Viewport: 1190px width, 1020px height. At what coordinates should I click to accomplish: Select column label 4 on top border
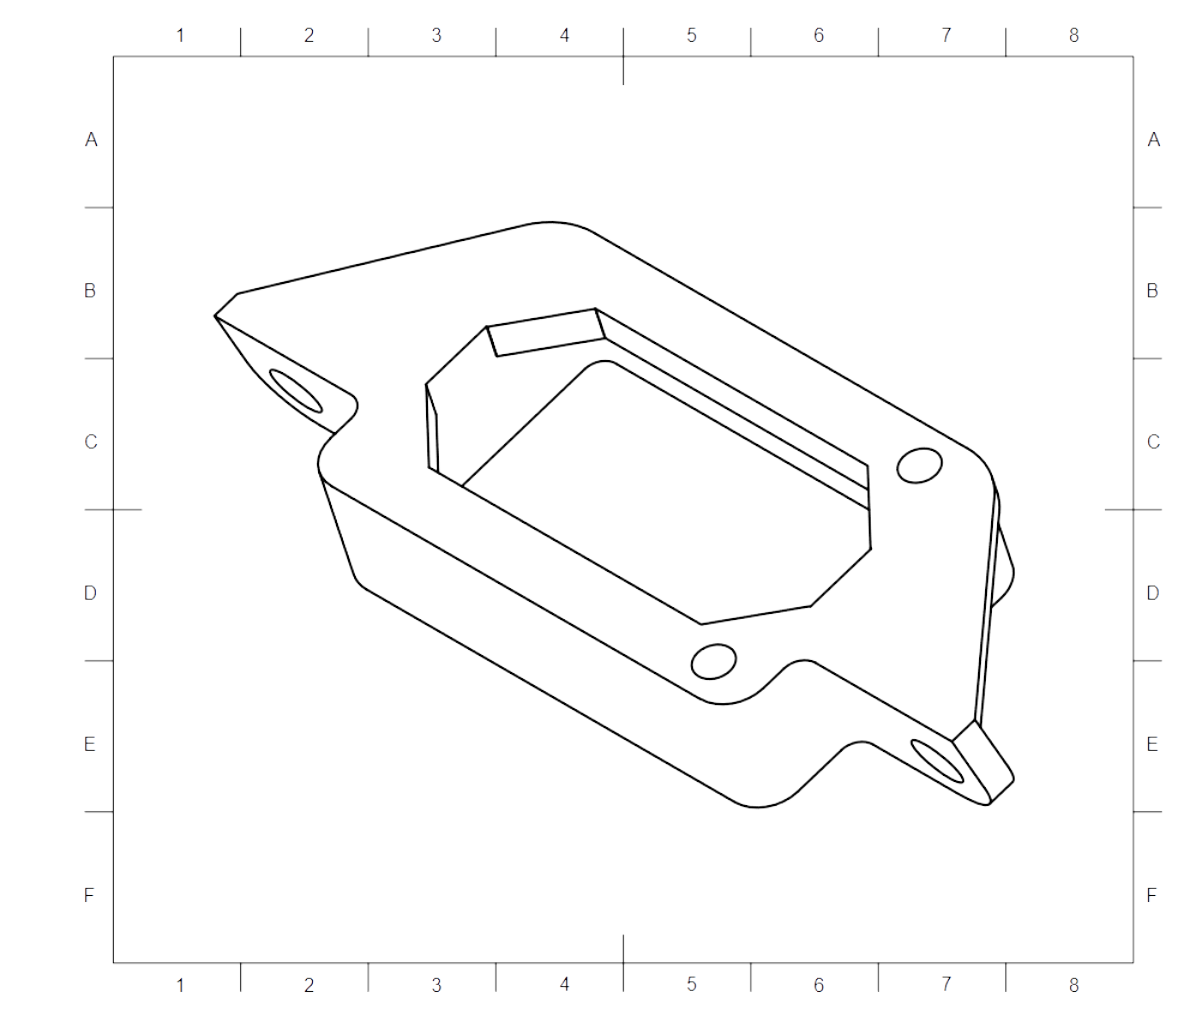point(564,36)
